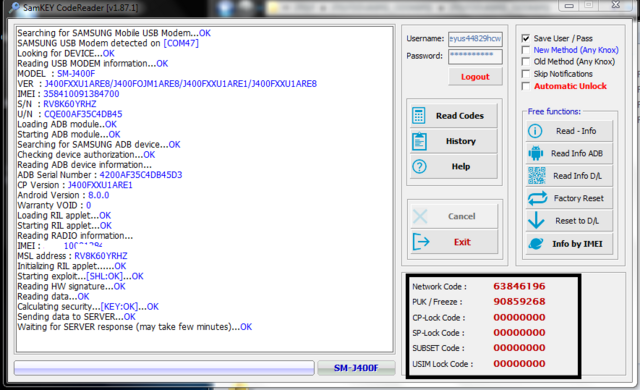Select PUK / Freeze value 90859268
This screenshot has width=640, height=390.
point(519,302)
